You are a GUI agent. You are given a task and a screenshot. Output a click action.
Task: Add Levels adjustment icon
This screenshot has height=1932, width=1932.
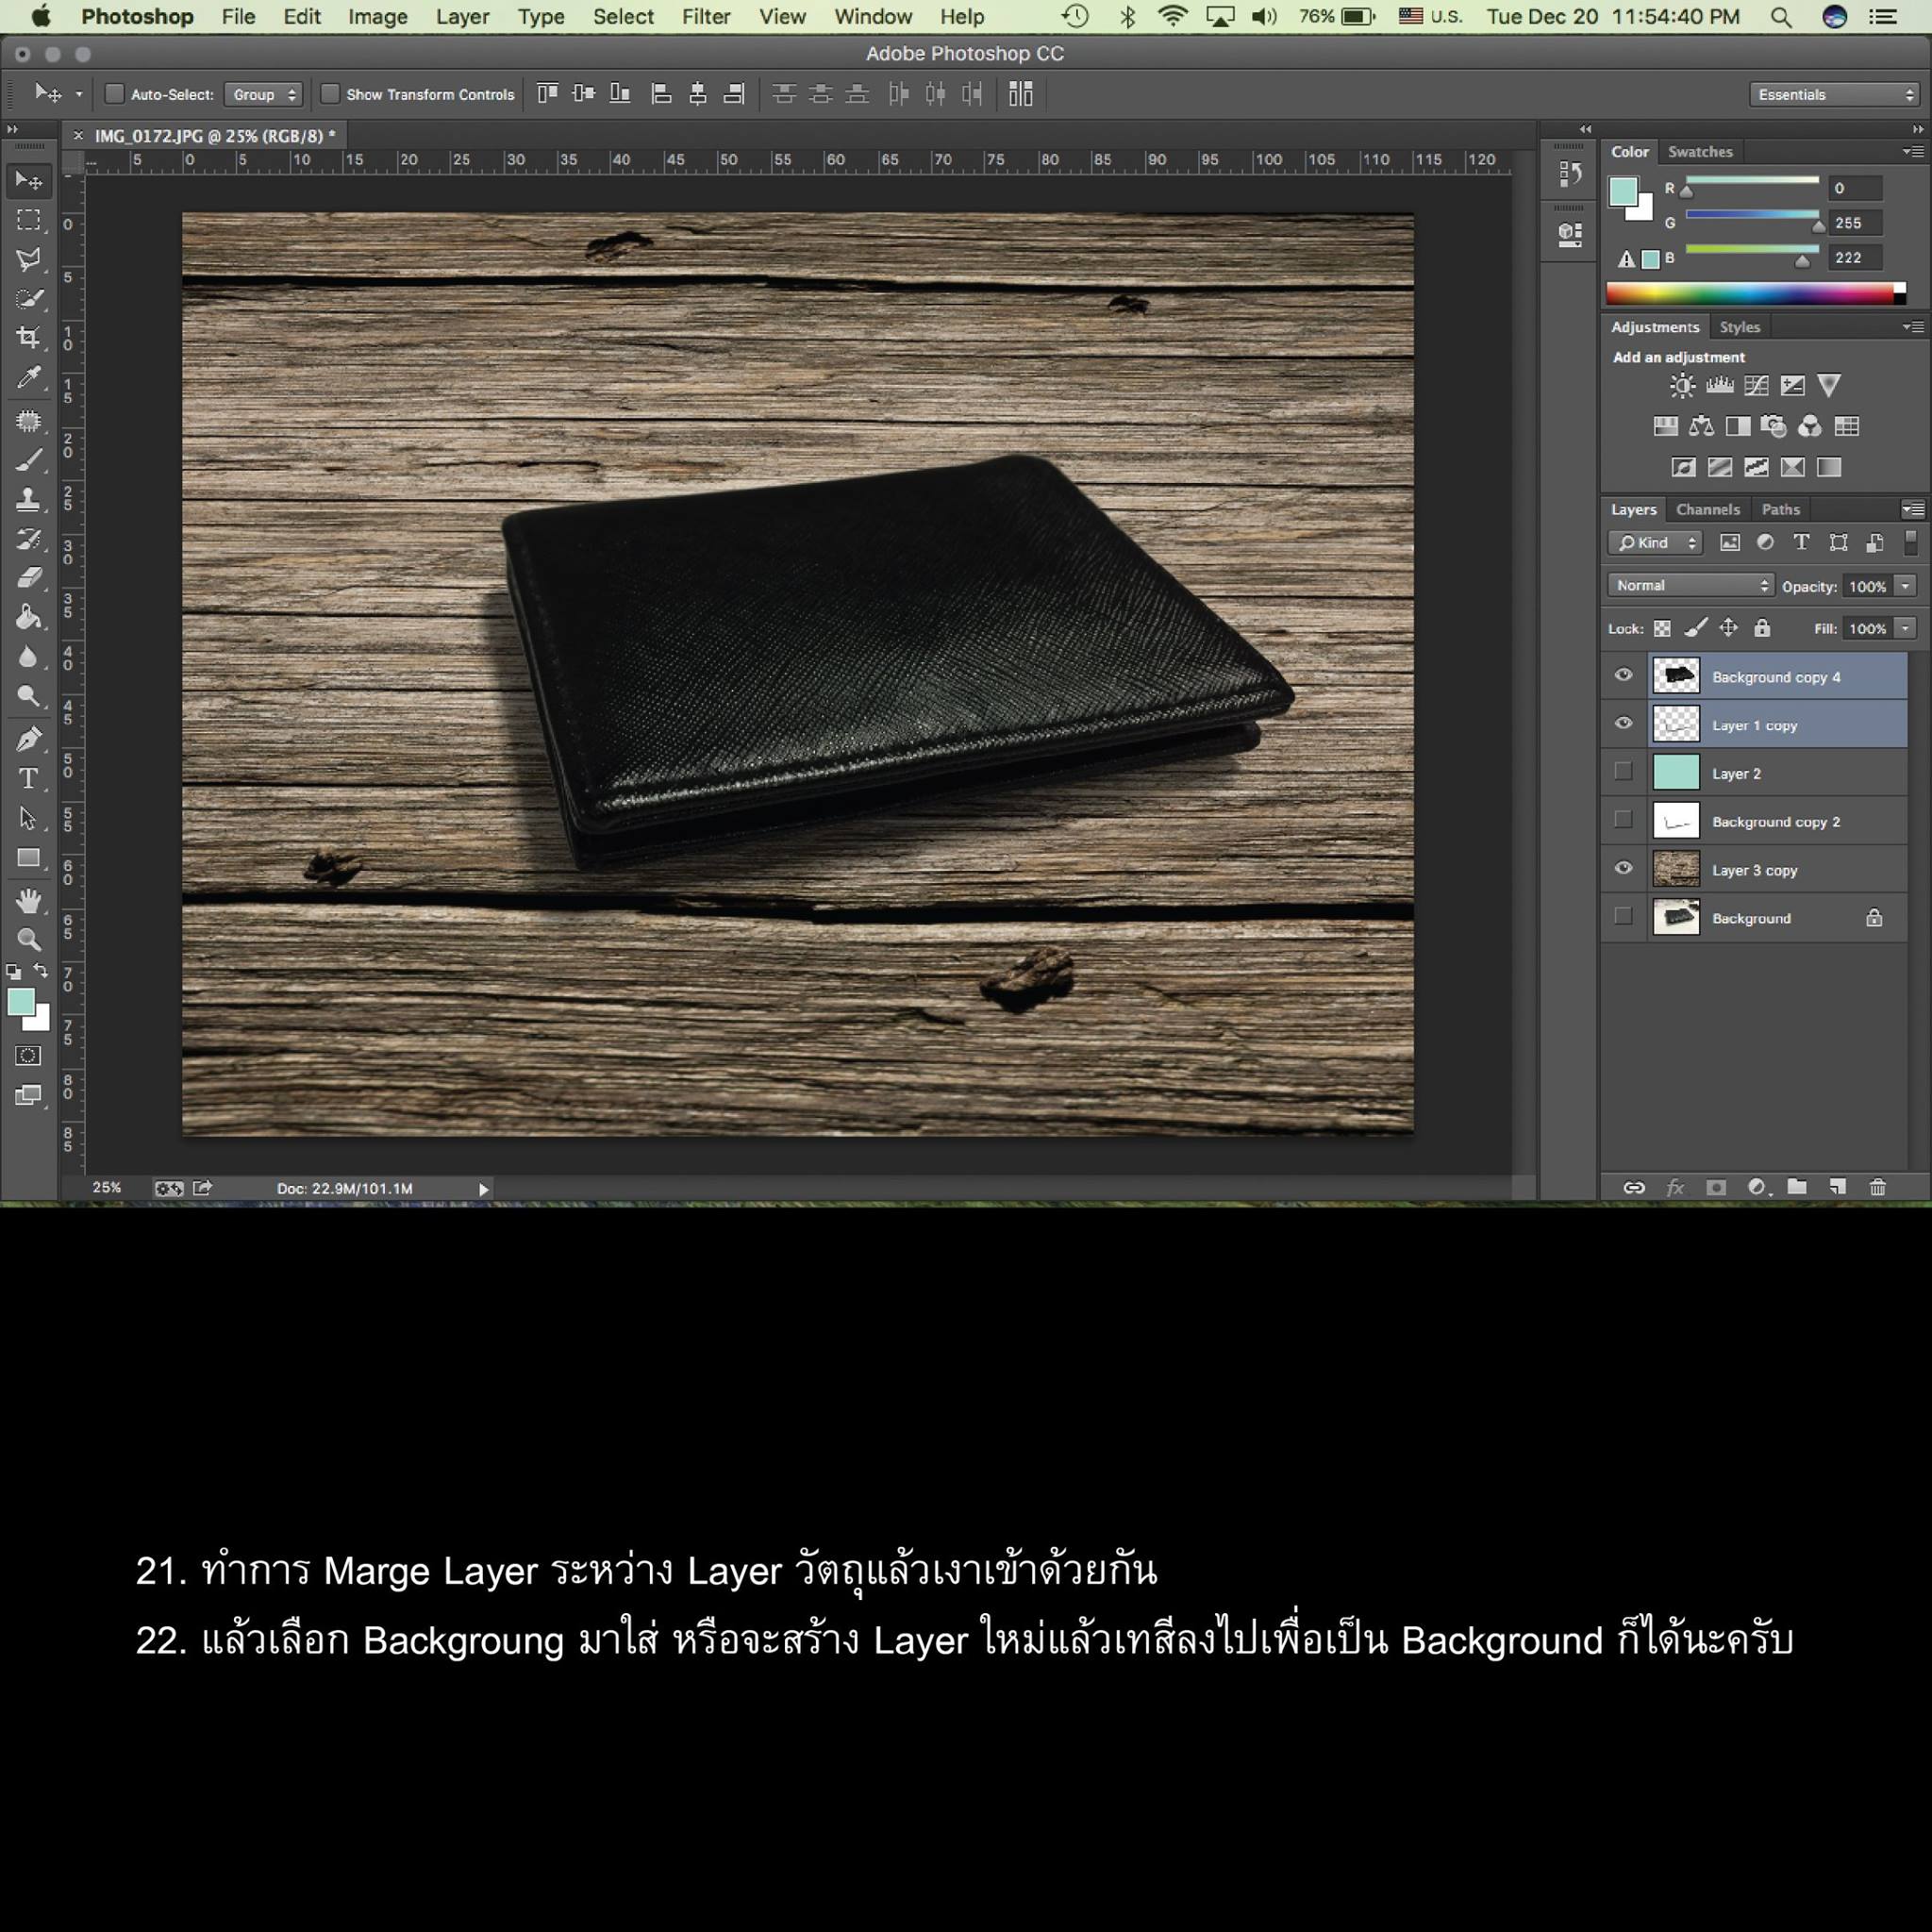coord(1720,386)
